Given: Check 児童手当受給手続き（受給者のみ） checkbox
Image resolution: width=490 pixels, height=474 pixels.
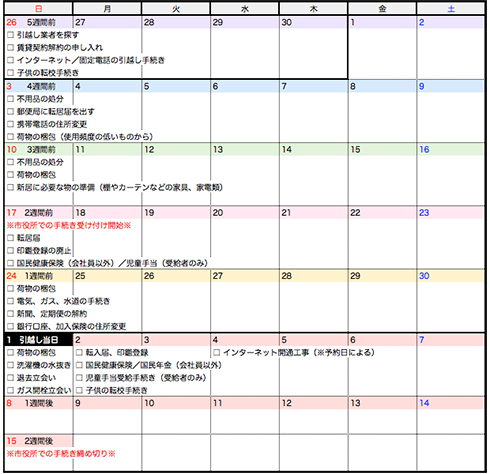Looking at the screenshot, I should pos(79,378).
